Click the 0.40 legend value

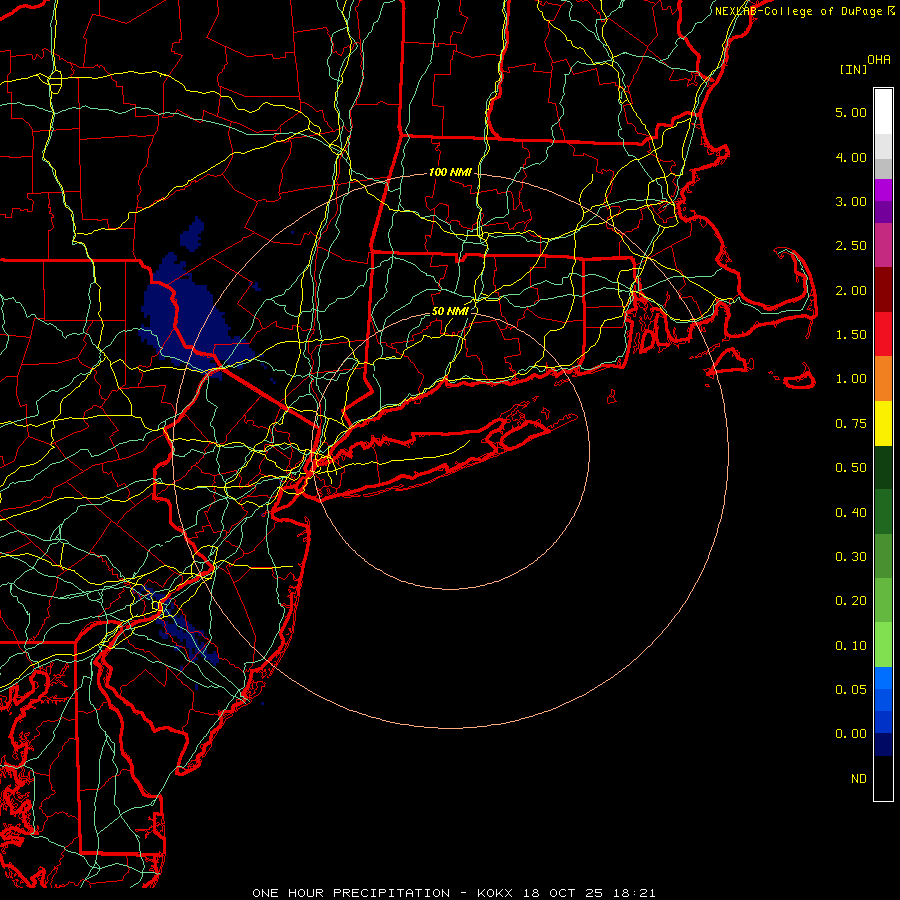pos(851,513)
